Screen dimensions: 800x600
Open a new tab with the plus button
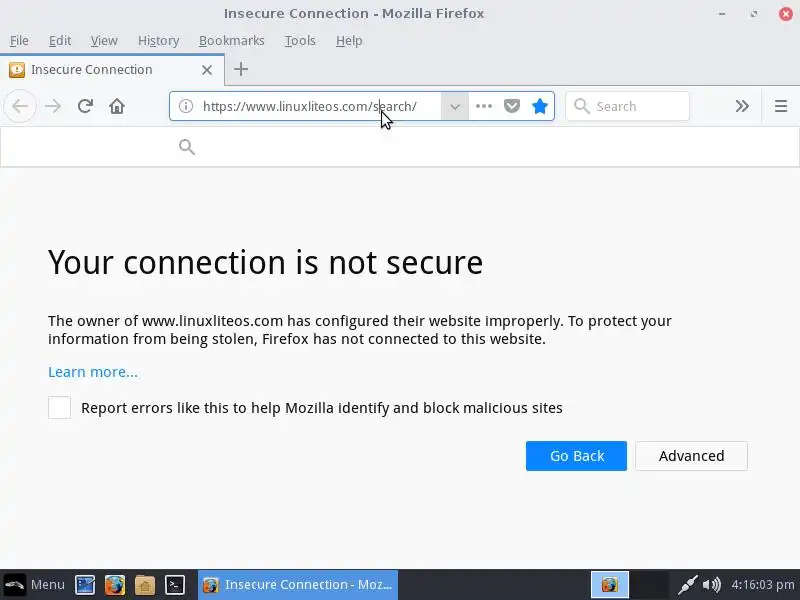coord(241,69)
